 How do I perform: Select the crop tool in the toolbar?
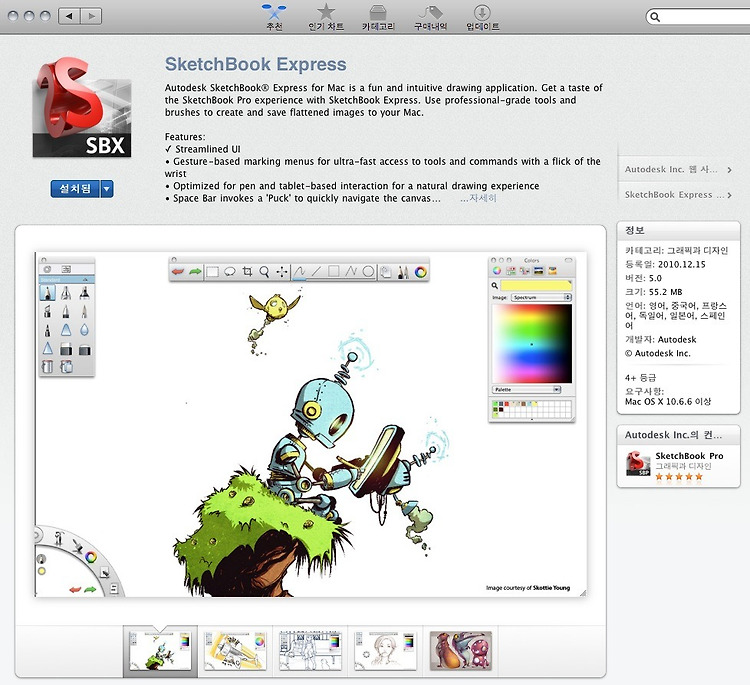coord(247,272)
